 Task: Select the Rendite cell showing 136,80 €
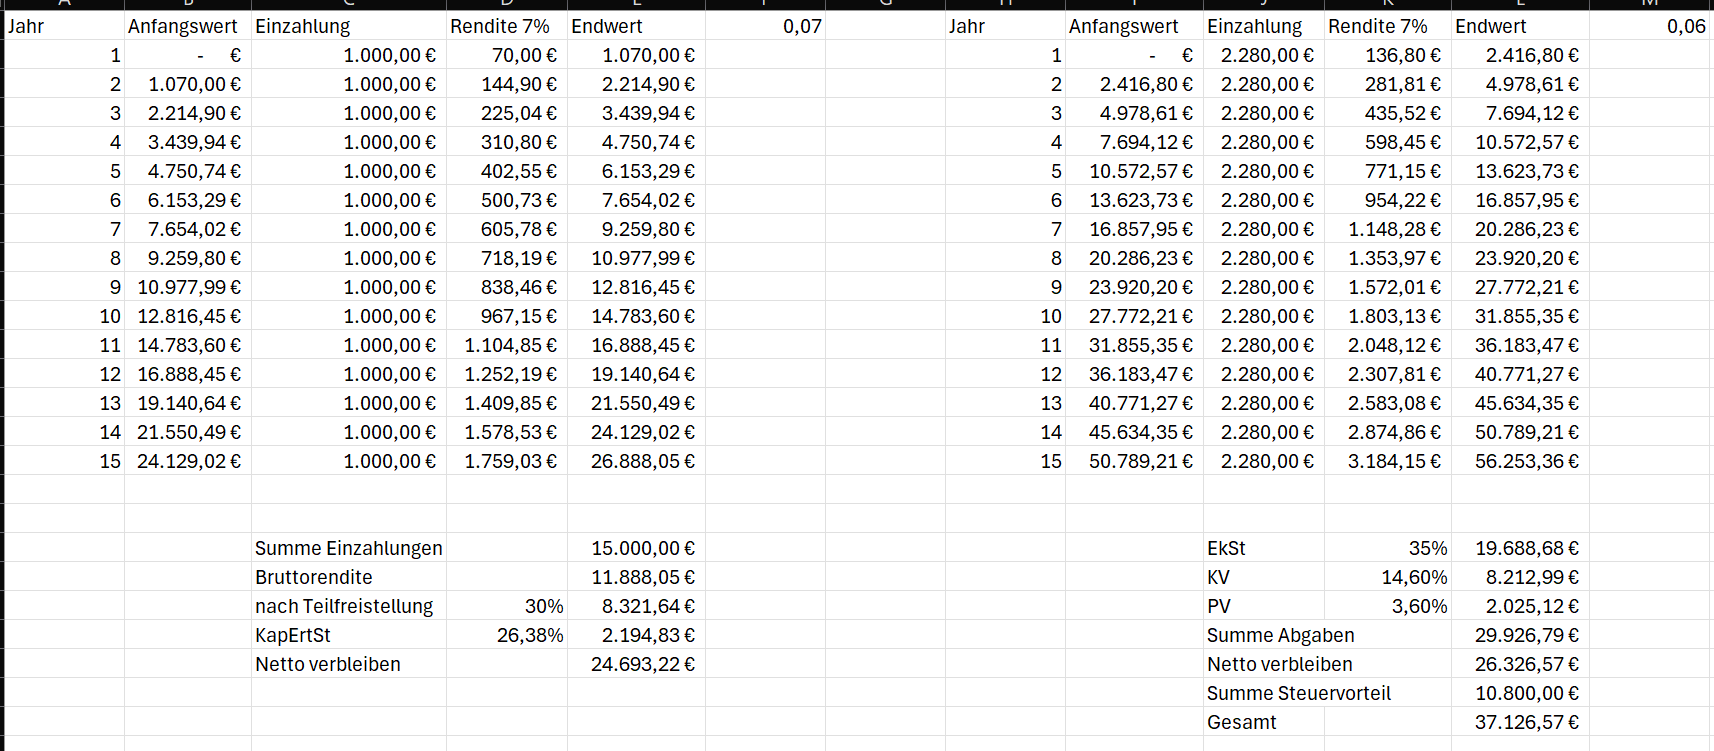coord(1387,55)
